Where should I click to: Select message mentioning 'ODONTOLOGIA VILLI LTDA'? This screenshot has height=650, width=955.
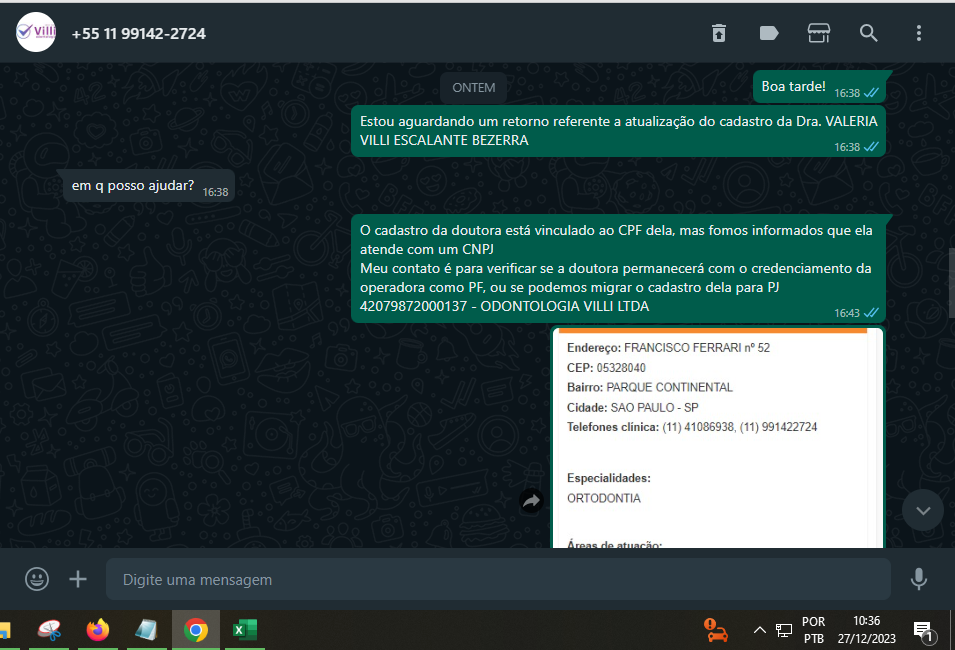point(618,269)
